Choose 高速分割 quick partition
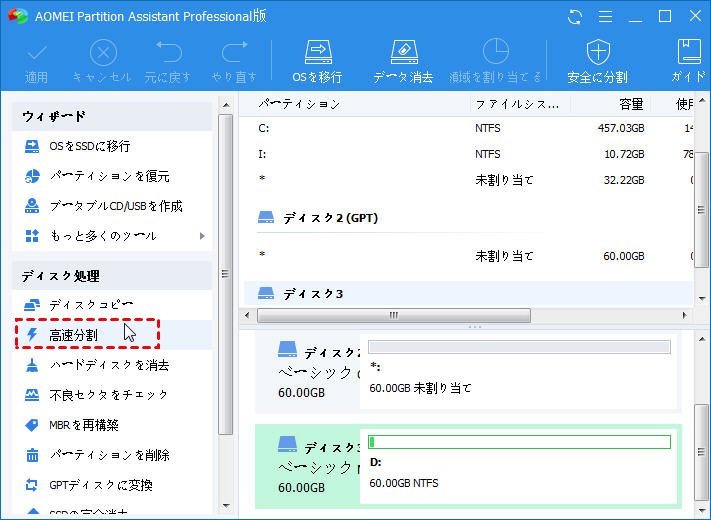Image resolution: width=711 pixels, height=520 pixels. click(x=112, y=335)
